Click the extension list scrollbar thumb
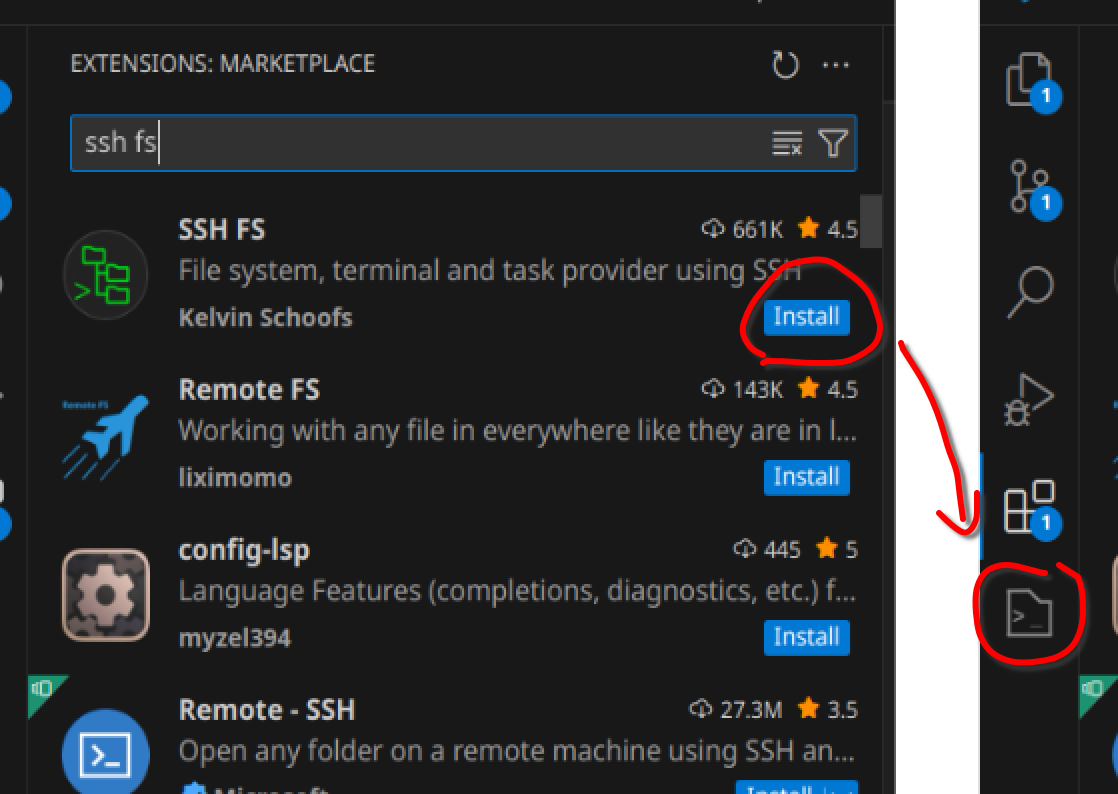This screenshot has height=794, width=1118. click(x=871, y=221)
